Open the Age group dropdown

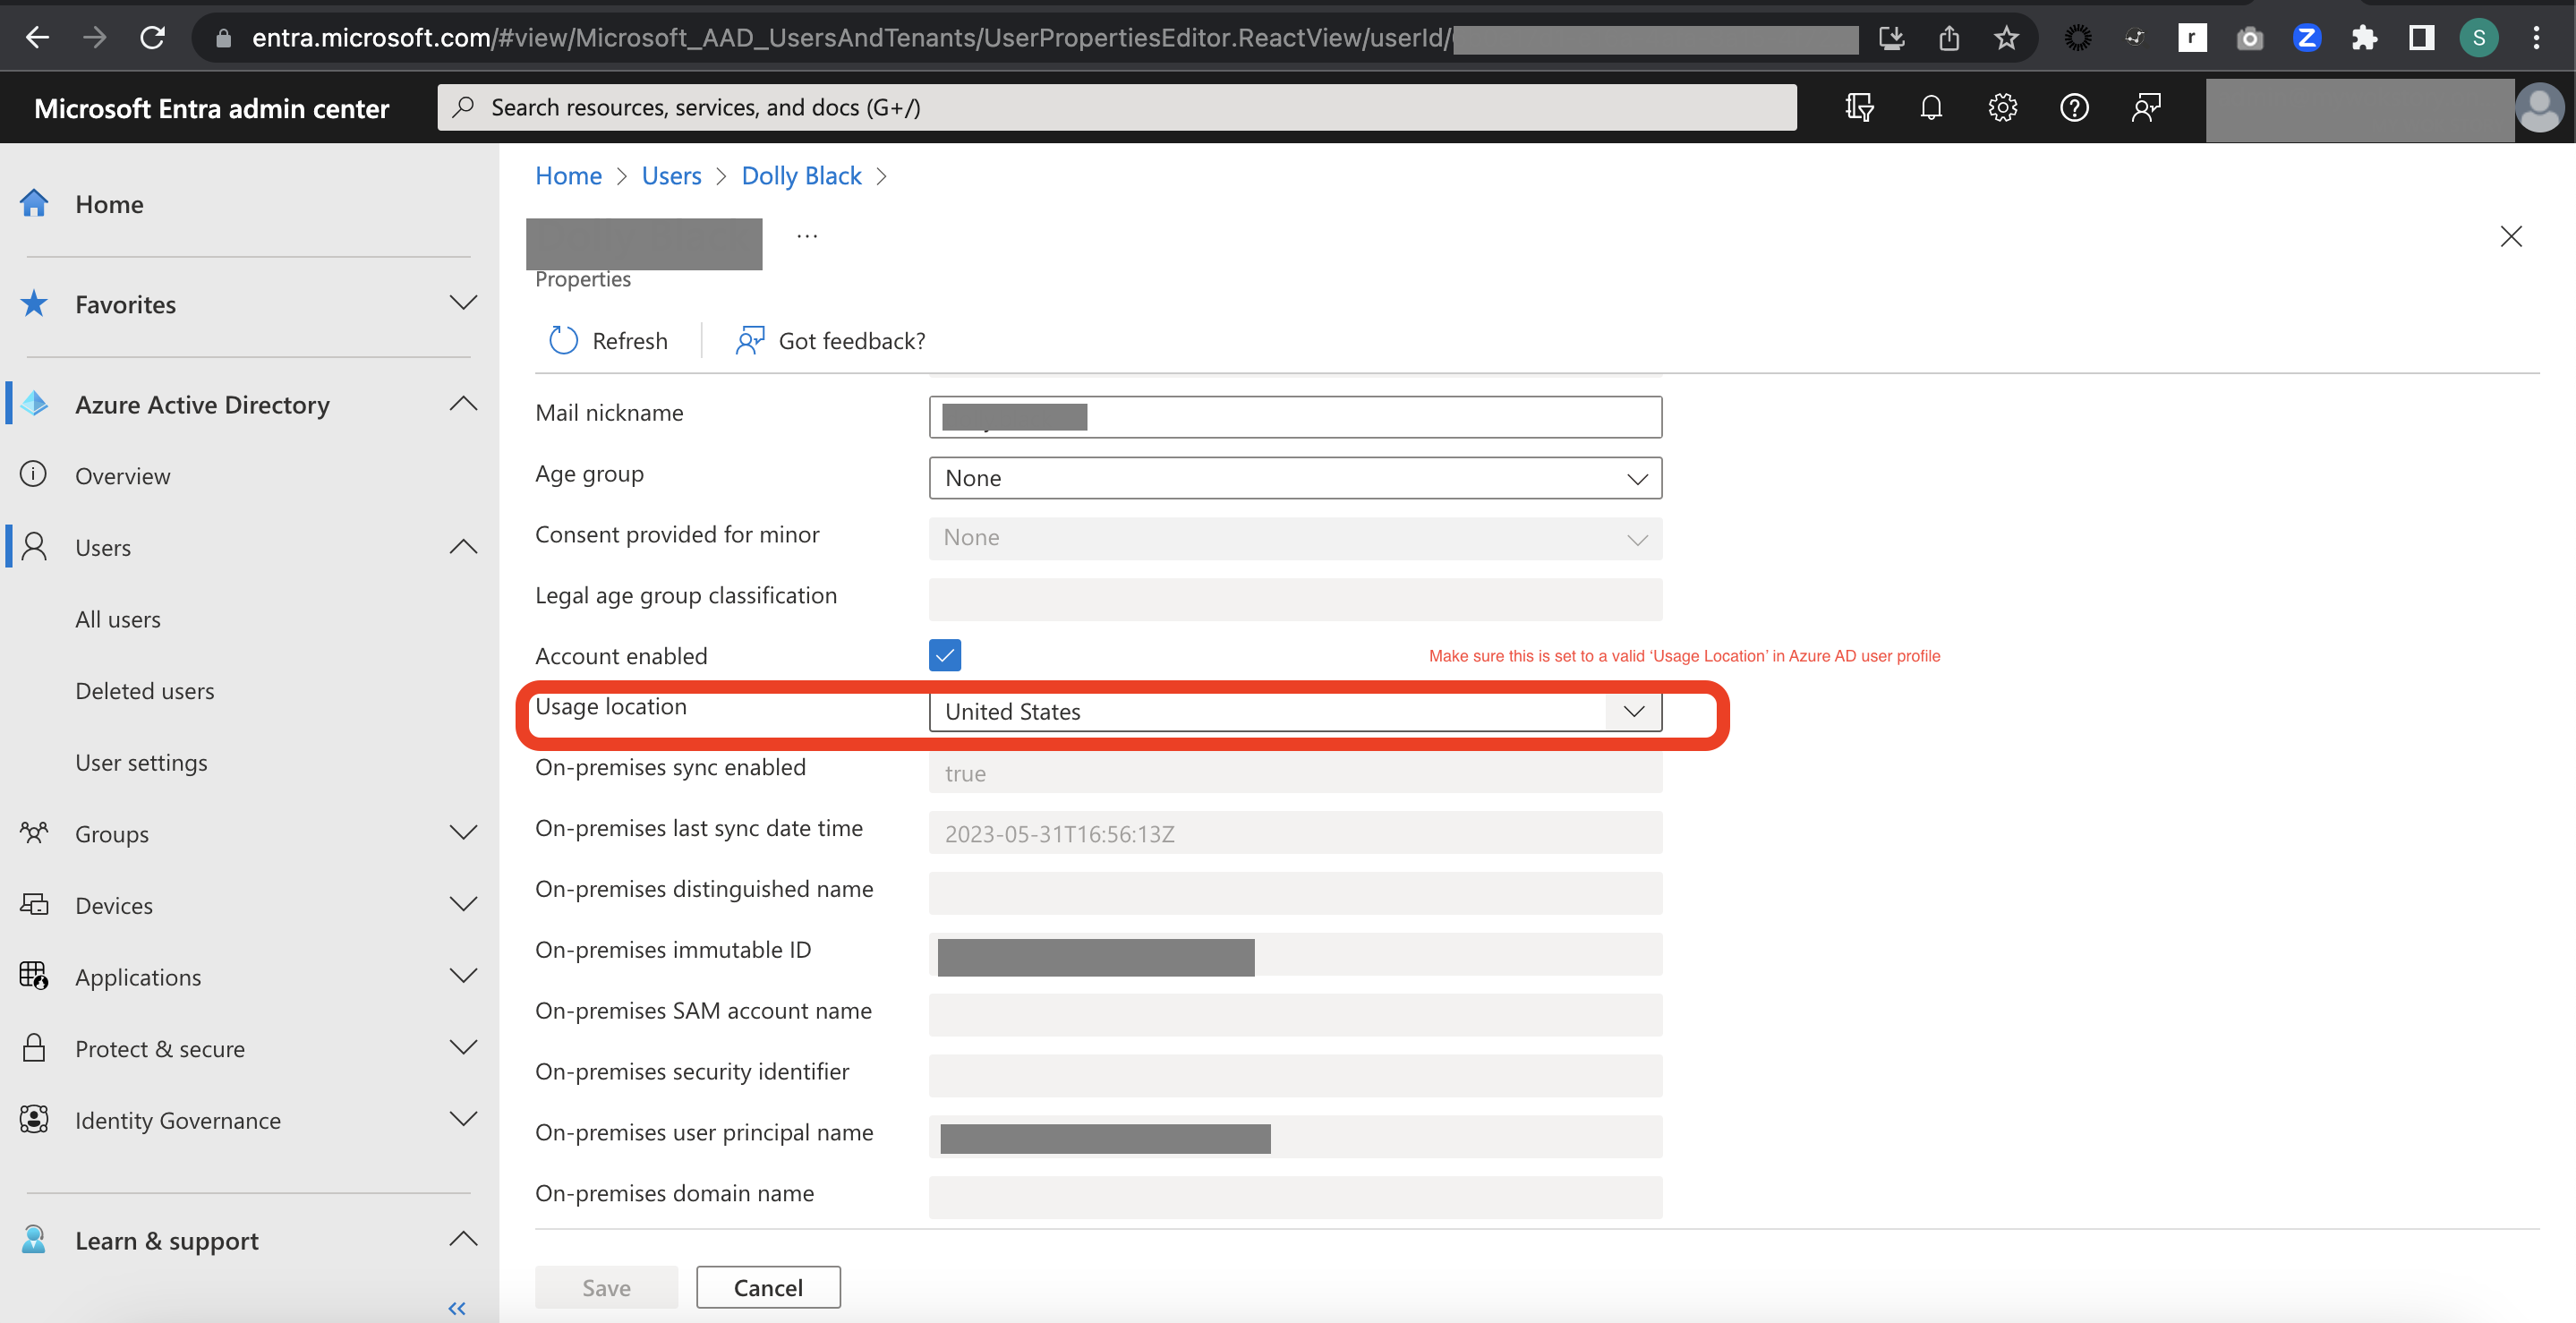[x=1295, y=478]
